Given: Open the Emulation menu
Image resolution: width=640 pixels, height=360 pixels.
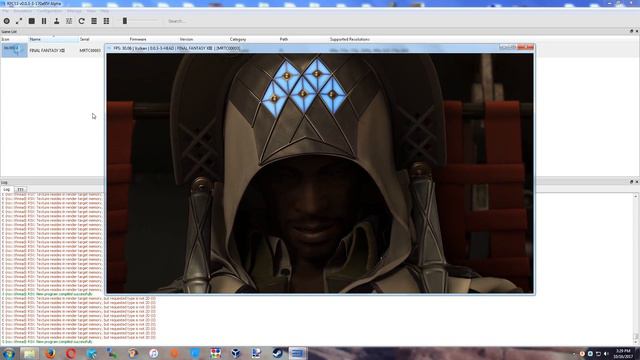Looking at the screenshot, I should (23, 11).
